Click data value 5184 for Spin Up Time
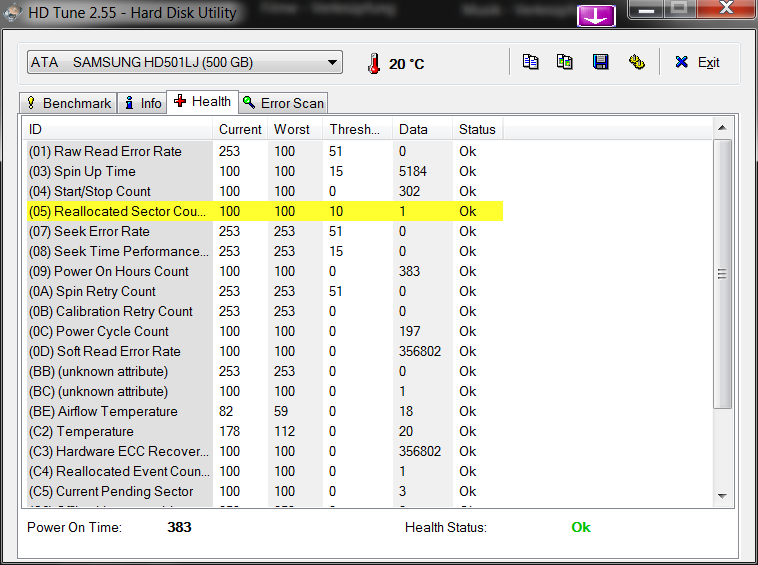Image resolution: width=758 pixels, height=565 pixels. [x=412, y=172]
